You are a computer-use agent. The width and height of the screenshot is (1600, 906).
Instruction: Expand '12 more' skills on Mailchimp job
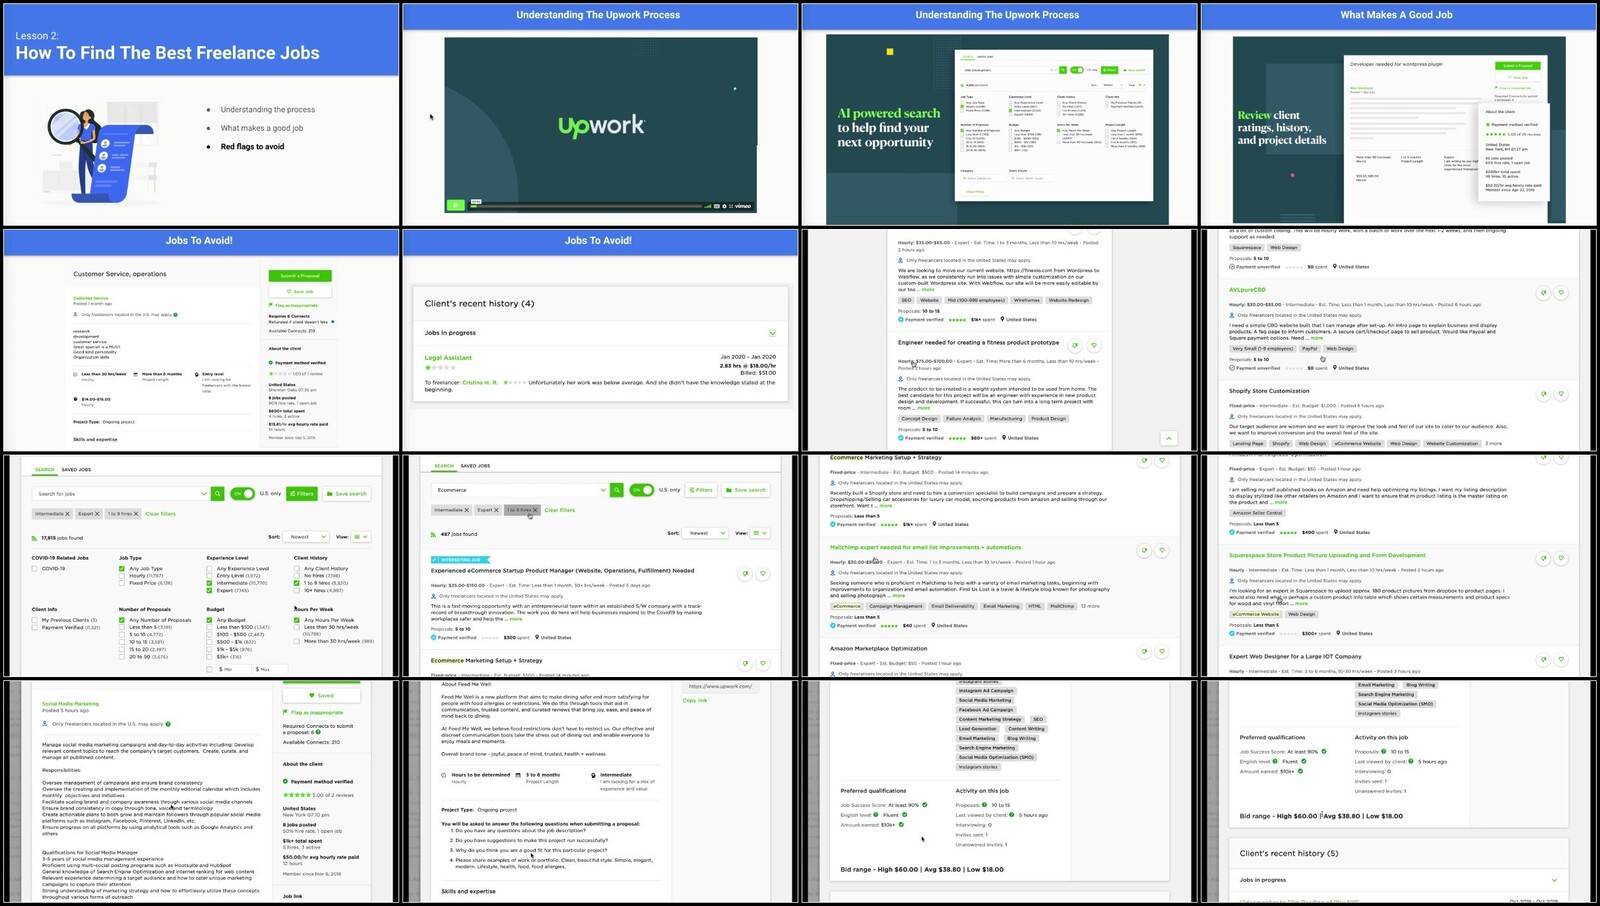1090,606
